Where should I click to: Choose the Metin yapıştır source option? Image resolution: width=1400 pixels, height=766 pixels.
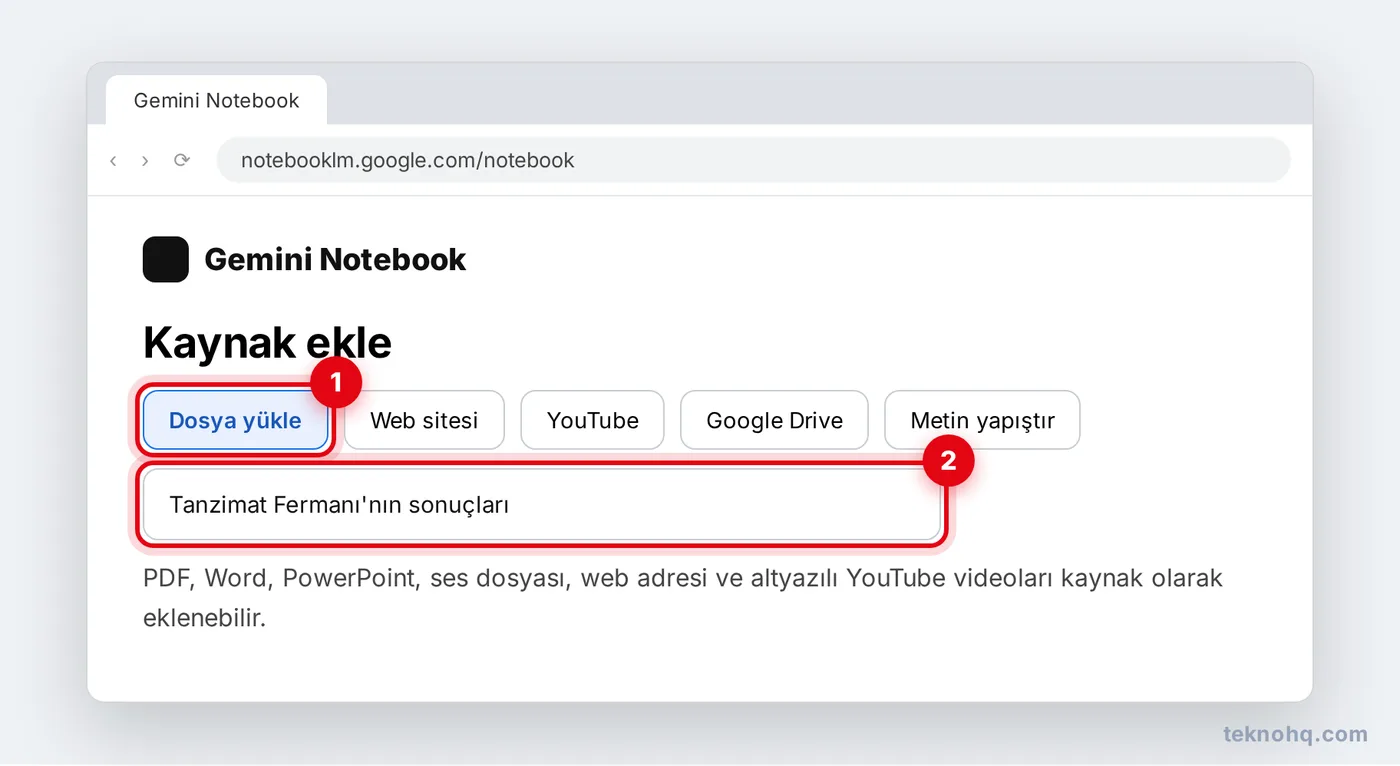pos(982,420)
